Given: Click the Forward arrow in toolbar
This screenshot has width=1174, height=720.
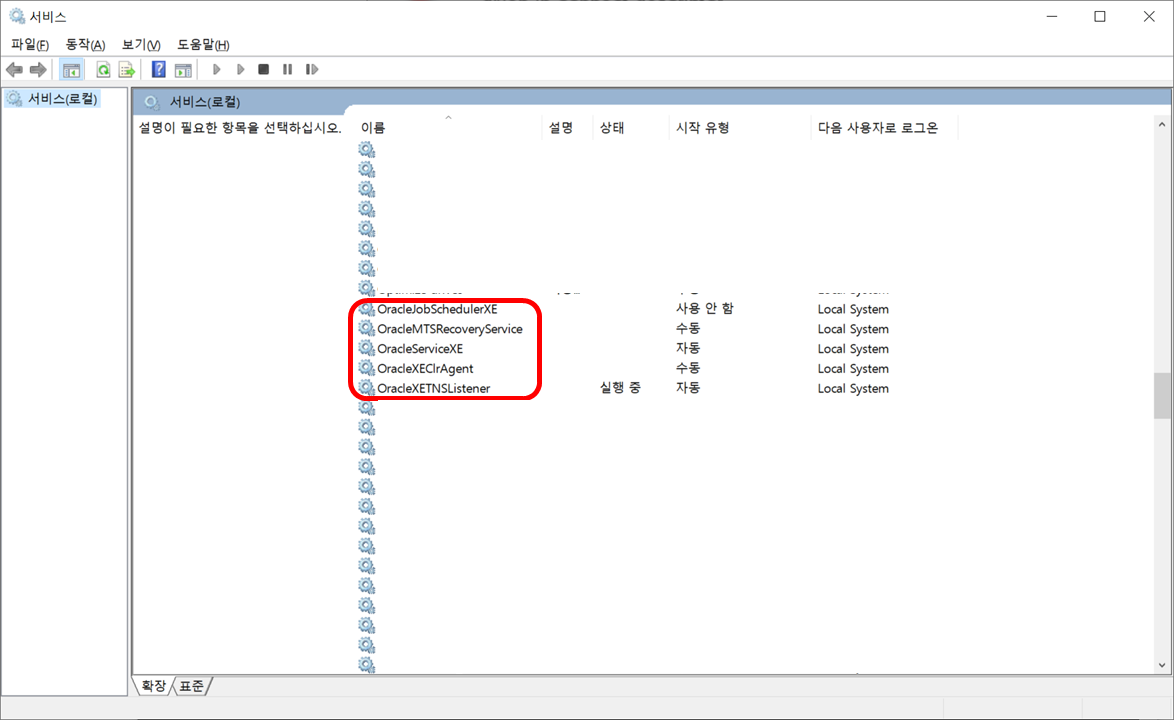Looking at the screenshot, I should (x=37, y=70).
